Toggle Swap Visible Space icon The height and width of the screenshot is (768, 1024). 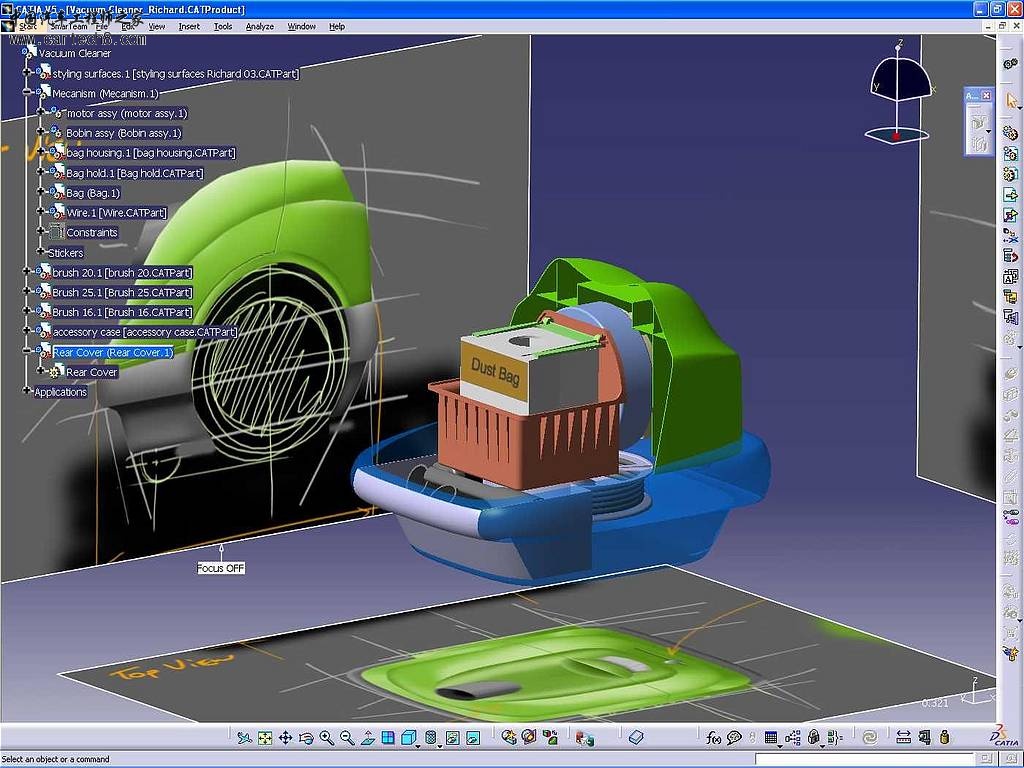472,738
